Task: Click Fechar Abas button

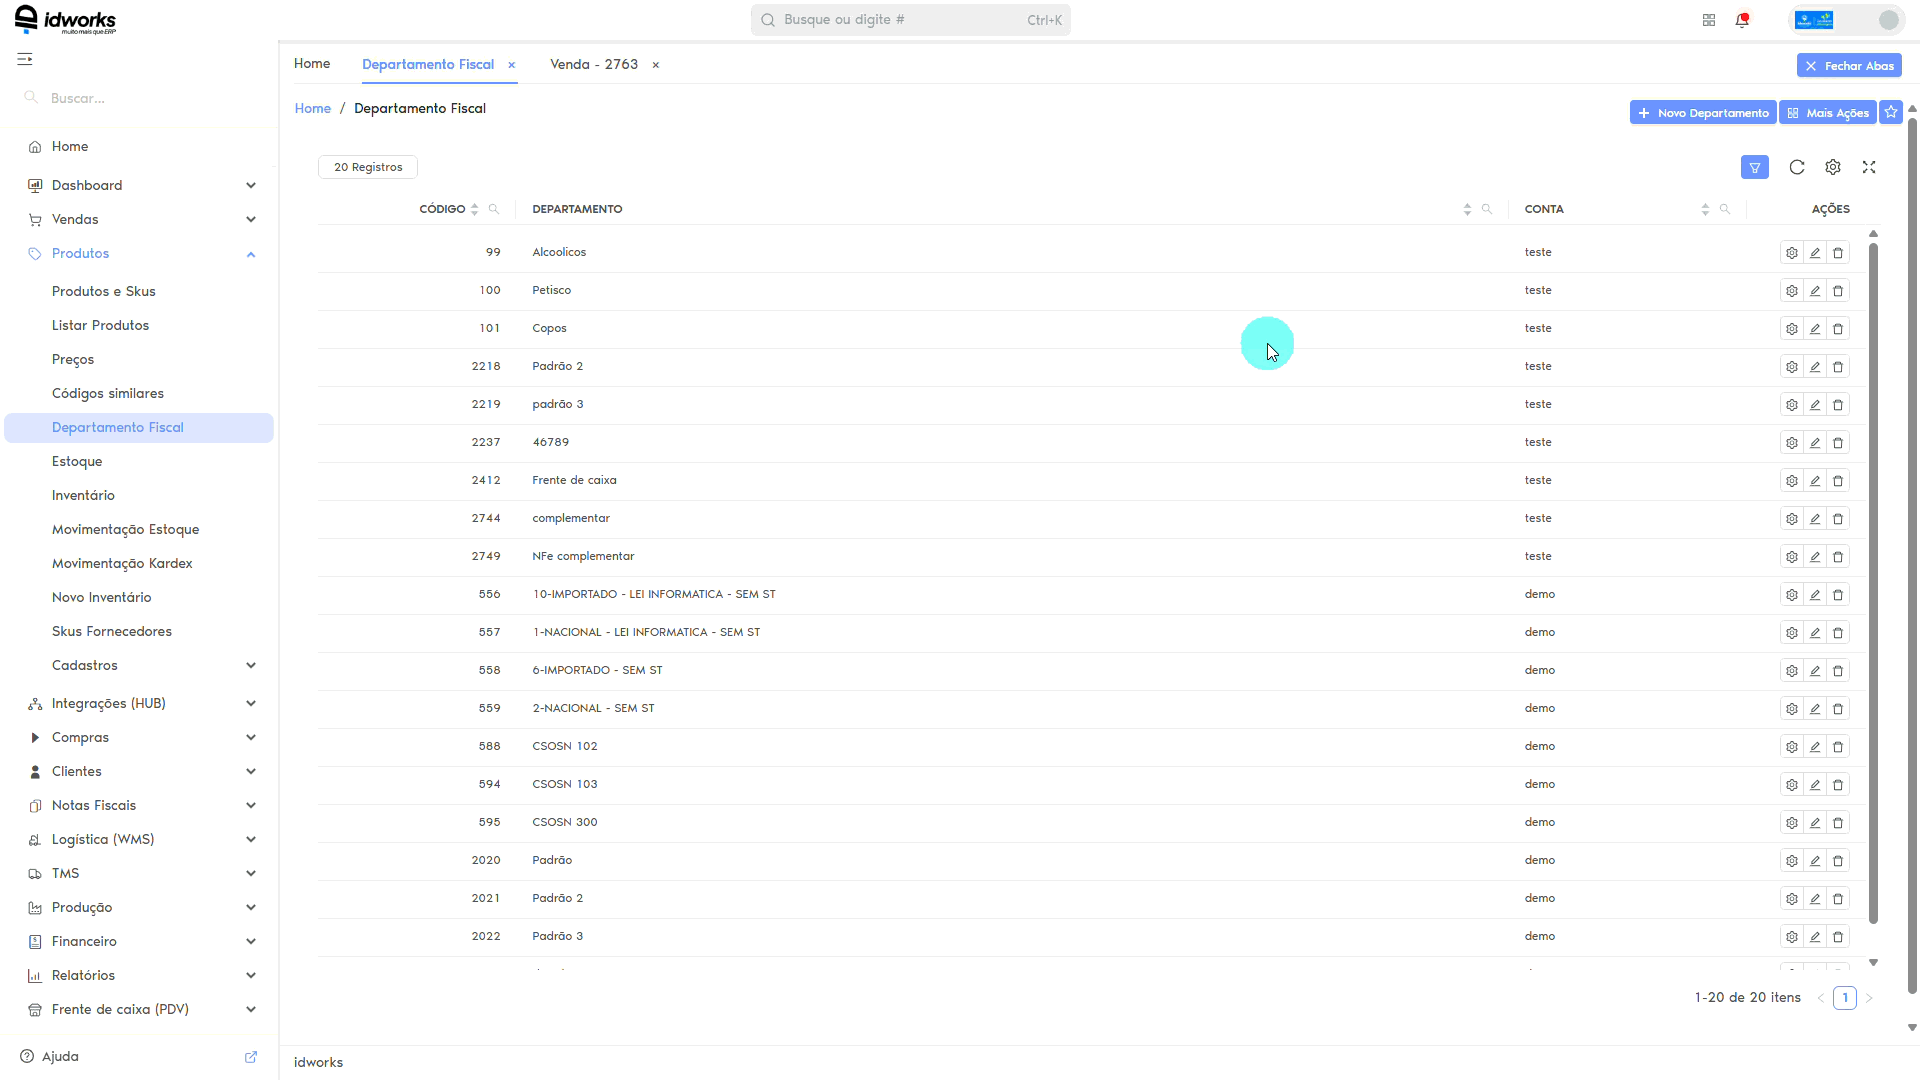Action: click(1849, 66)
